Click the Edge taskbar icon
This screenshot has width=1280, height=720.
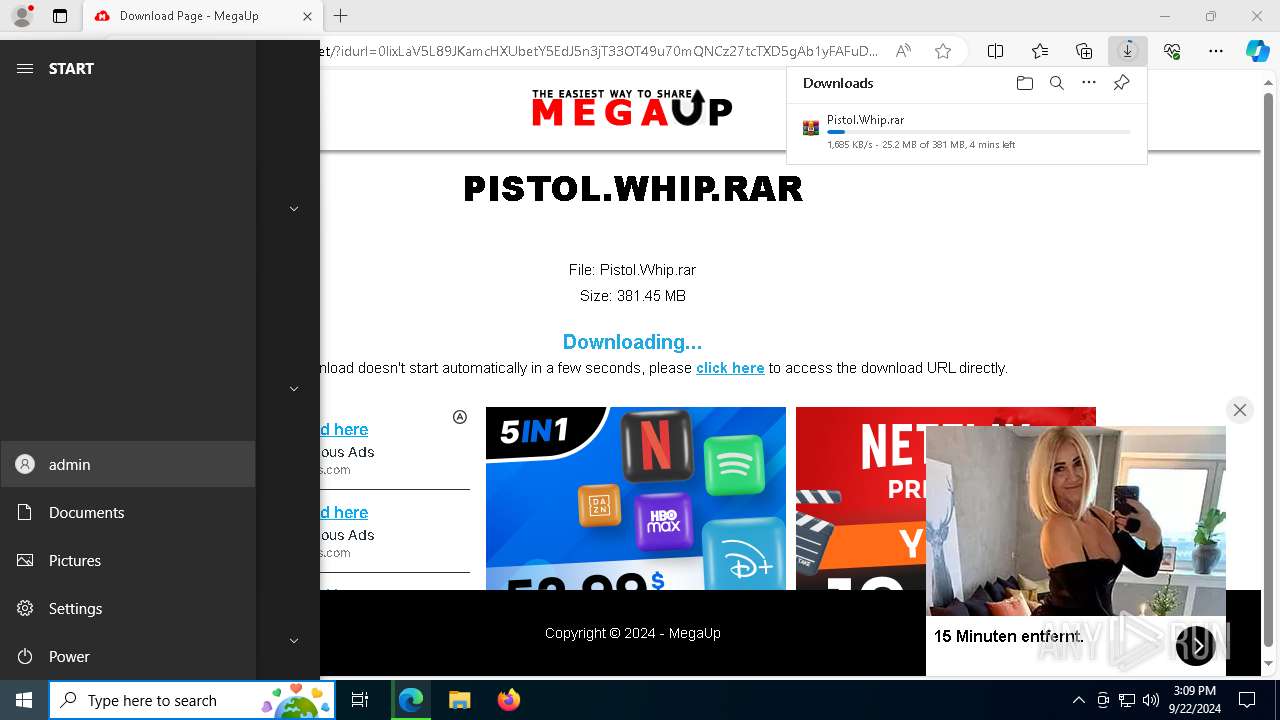(x=411, y=700)
